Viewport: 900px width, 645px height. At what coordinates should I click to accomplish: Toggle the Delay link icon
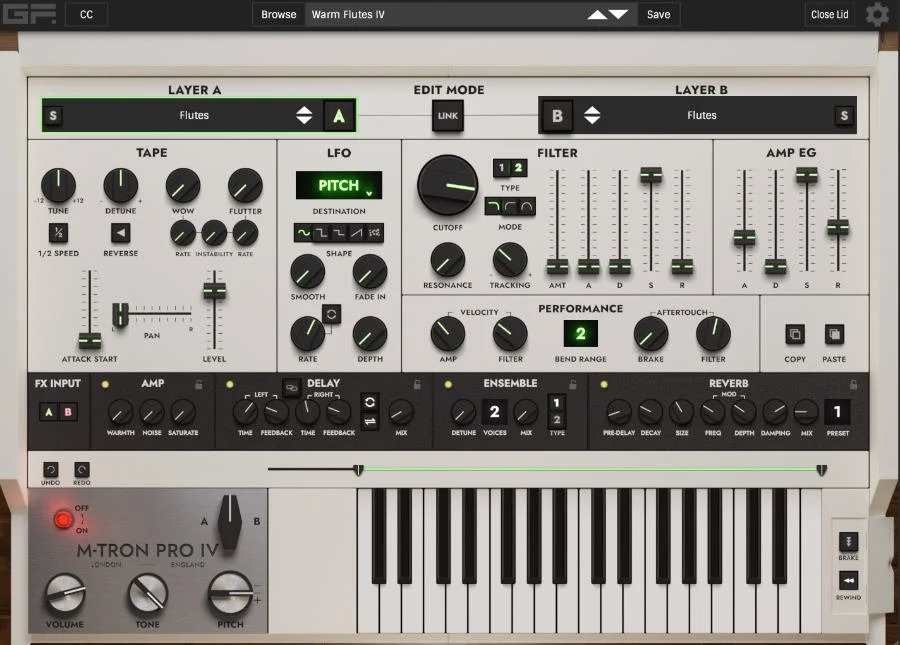(292, 387)
